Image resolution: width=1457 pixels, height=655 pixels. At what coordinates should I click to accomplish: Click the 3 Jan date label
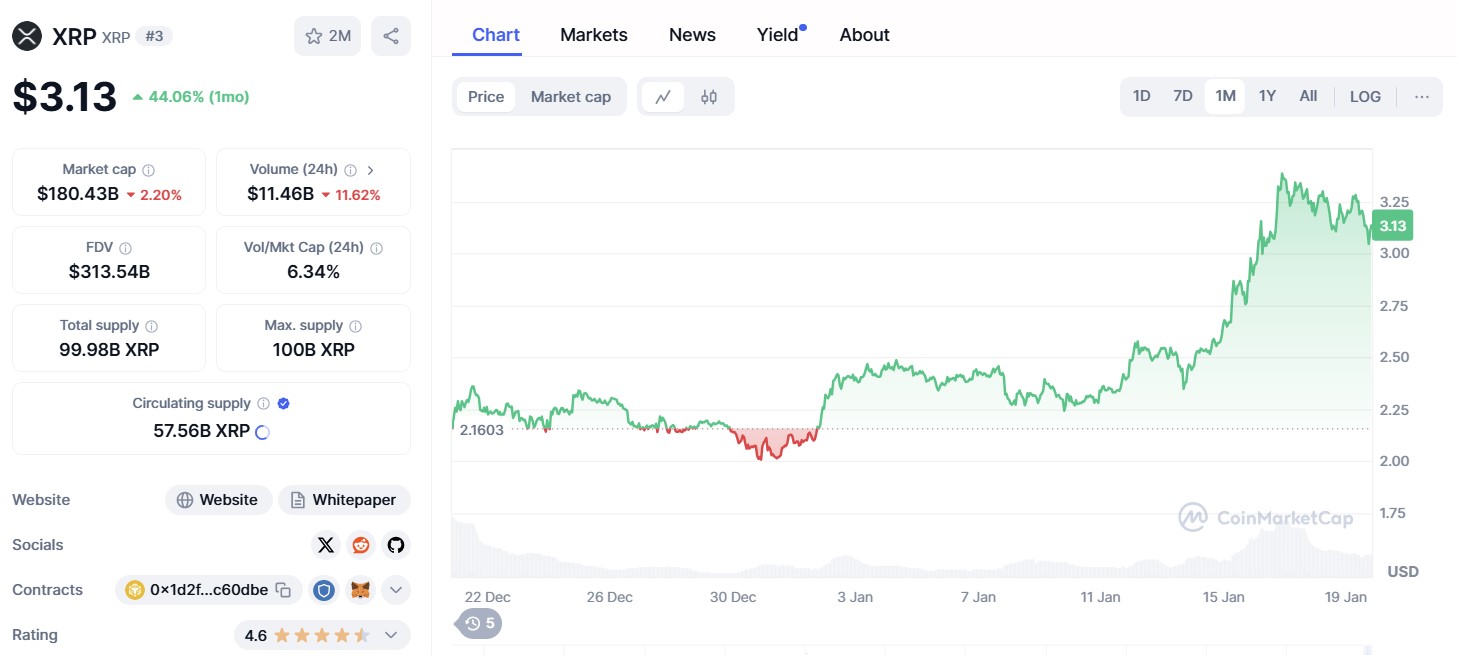click(855, 597)
